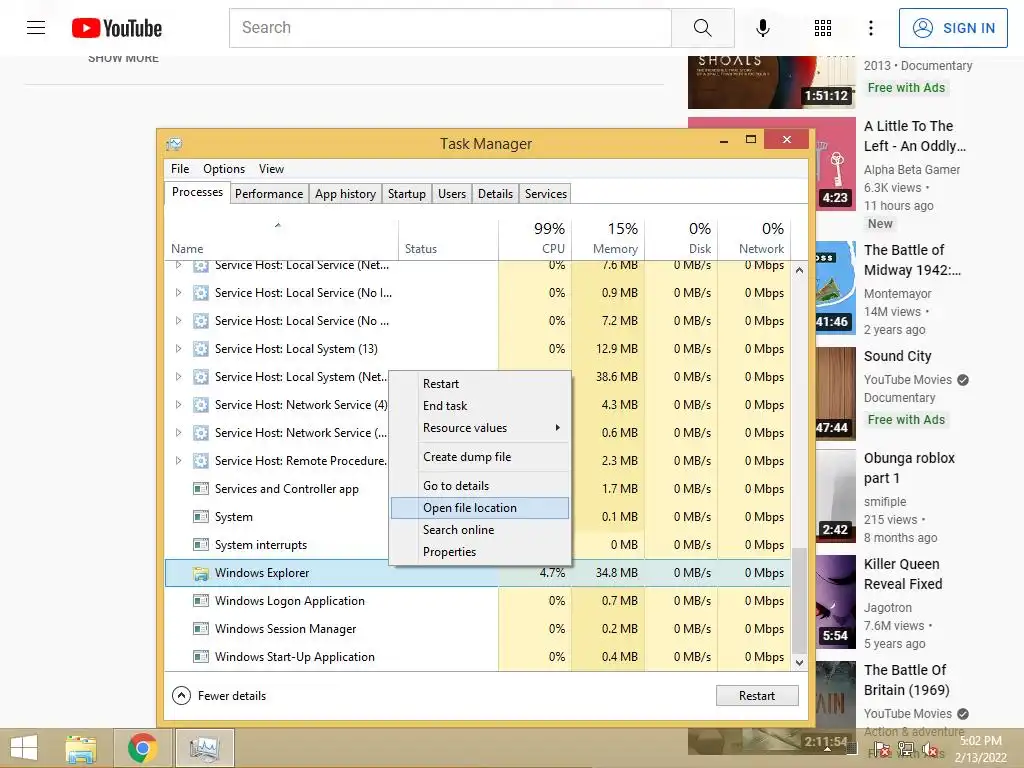
Task: Expand the Service Host: Local Service (No ... 7.2 MB row
Action: click(178, 321)
